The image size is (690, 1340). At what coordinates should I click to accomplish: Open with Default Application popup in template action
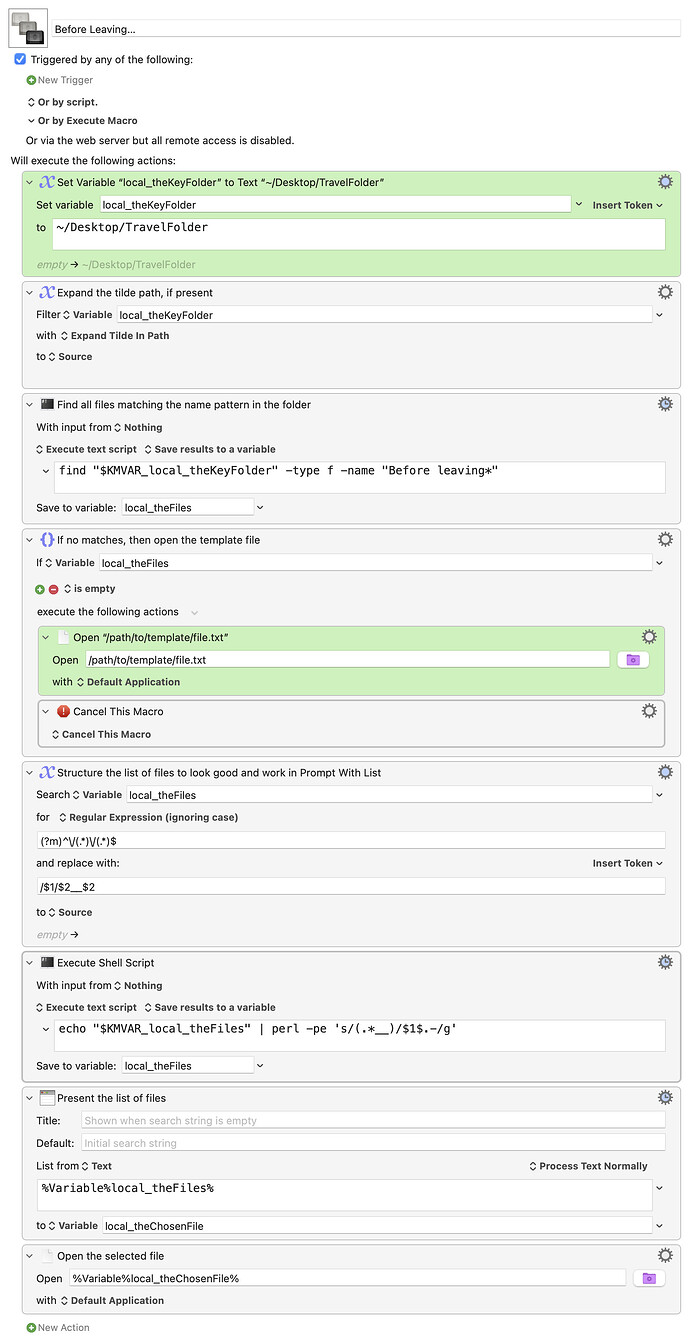(x=128, y=682)
